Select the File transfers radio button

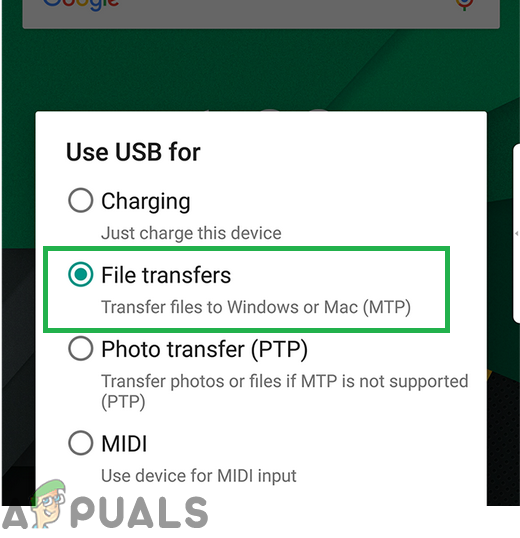(x=81, y=274)
